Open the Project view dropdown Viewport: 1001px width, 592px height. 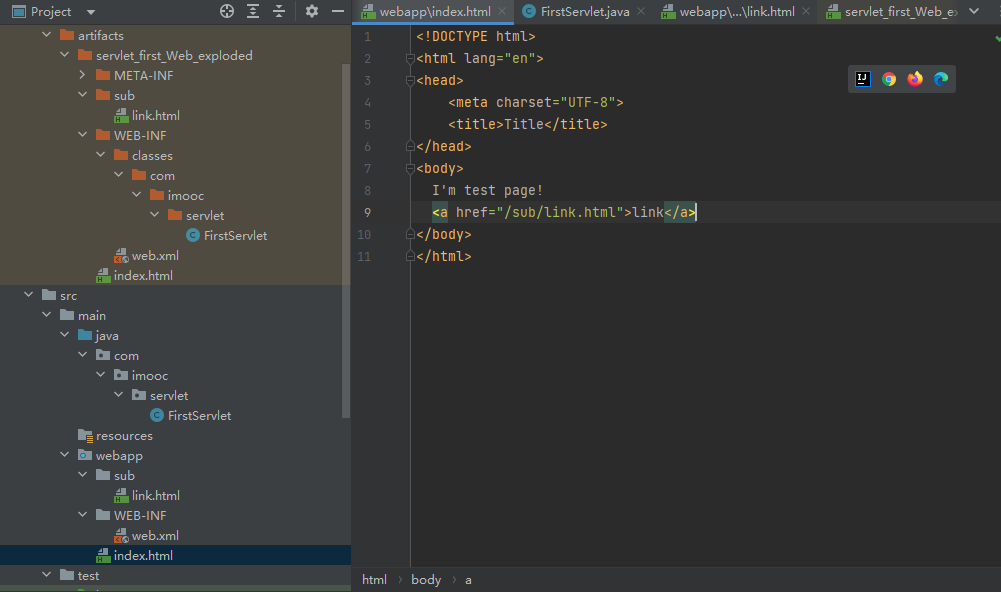[x=91, y=12]
